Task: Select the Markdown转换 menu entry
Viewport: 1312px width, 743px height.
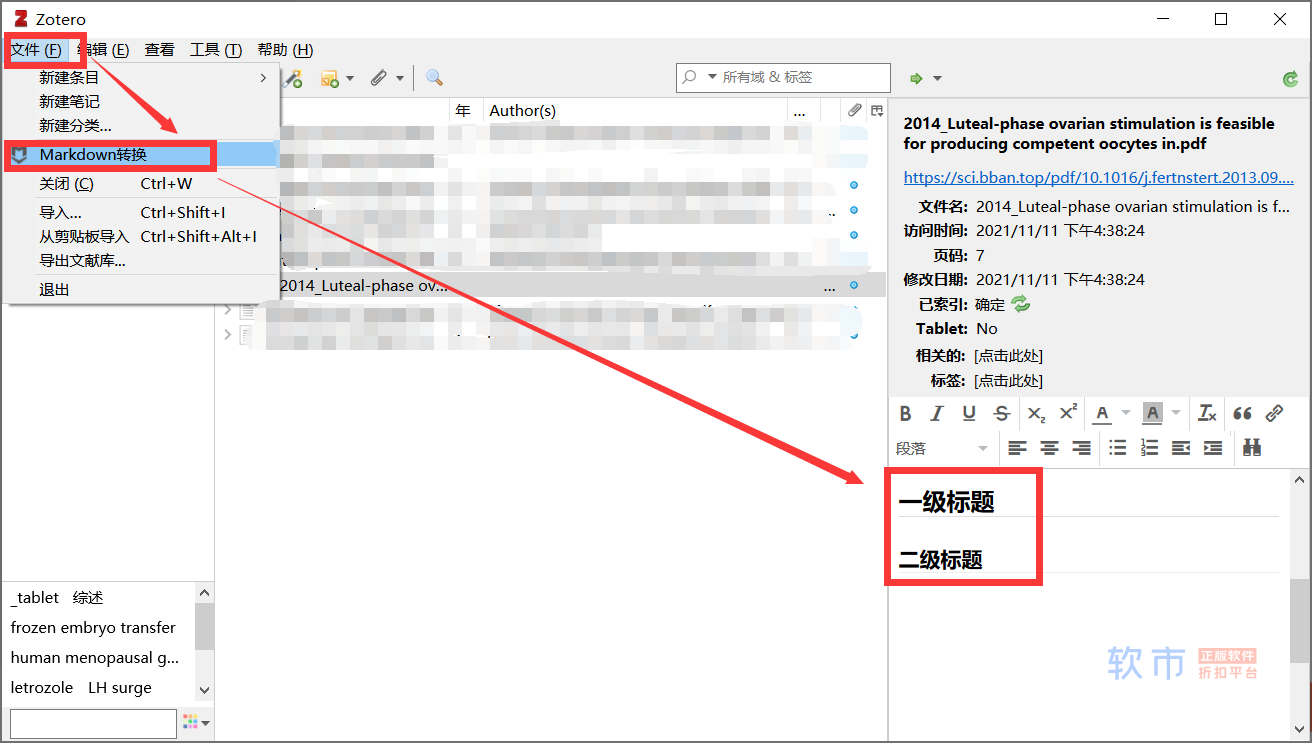Action: (141, 154)
